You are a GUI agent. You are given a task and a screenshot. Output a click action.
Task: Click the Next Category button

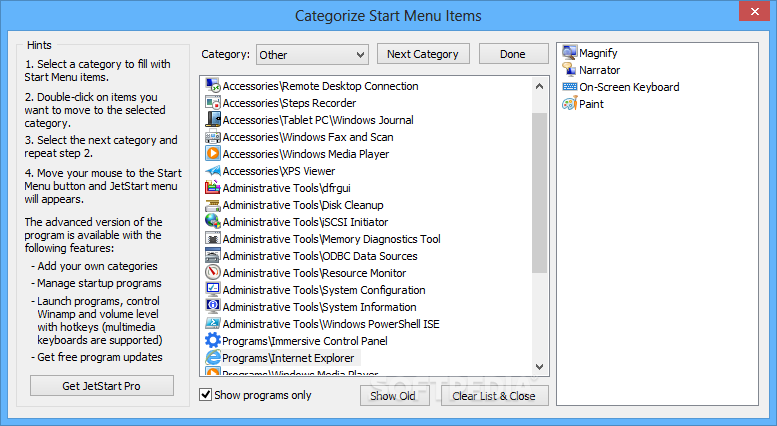tap(423, 54)
